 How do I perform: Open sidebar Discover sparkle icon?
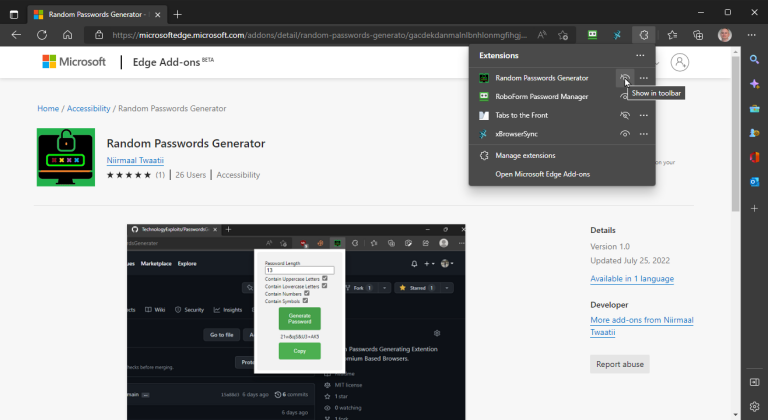point(754,84)
